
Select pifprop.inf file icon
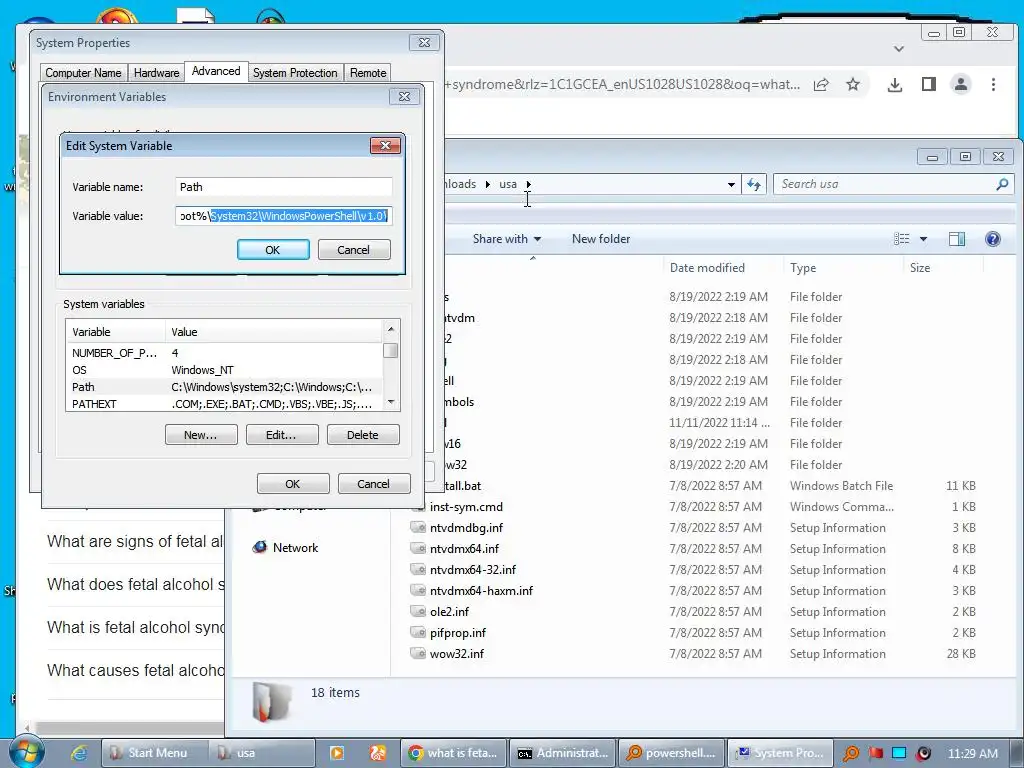(x=418, y=632)
